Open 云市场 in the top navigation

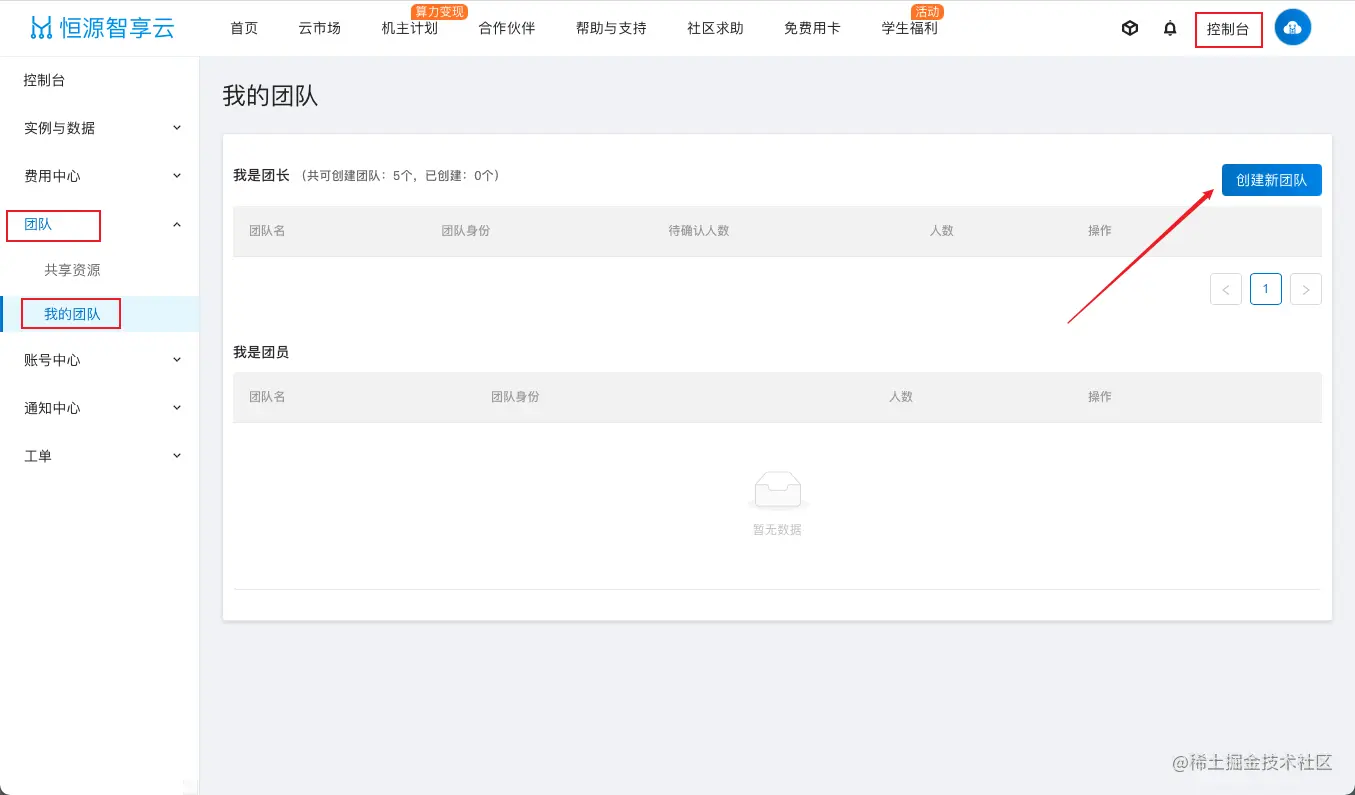point(319,28)
